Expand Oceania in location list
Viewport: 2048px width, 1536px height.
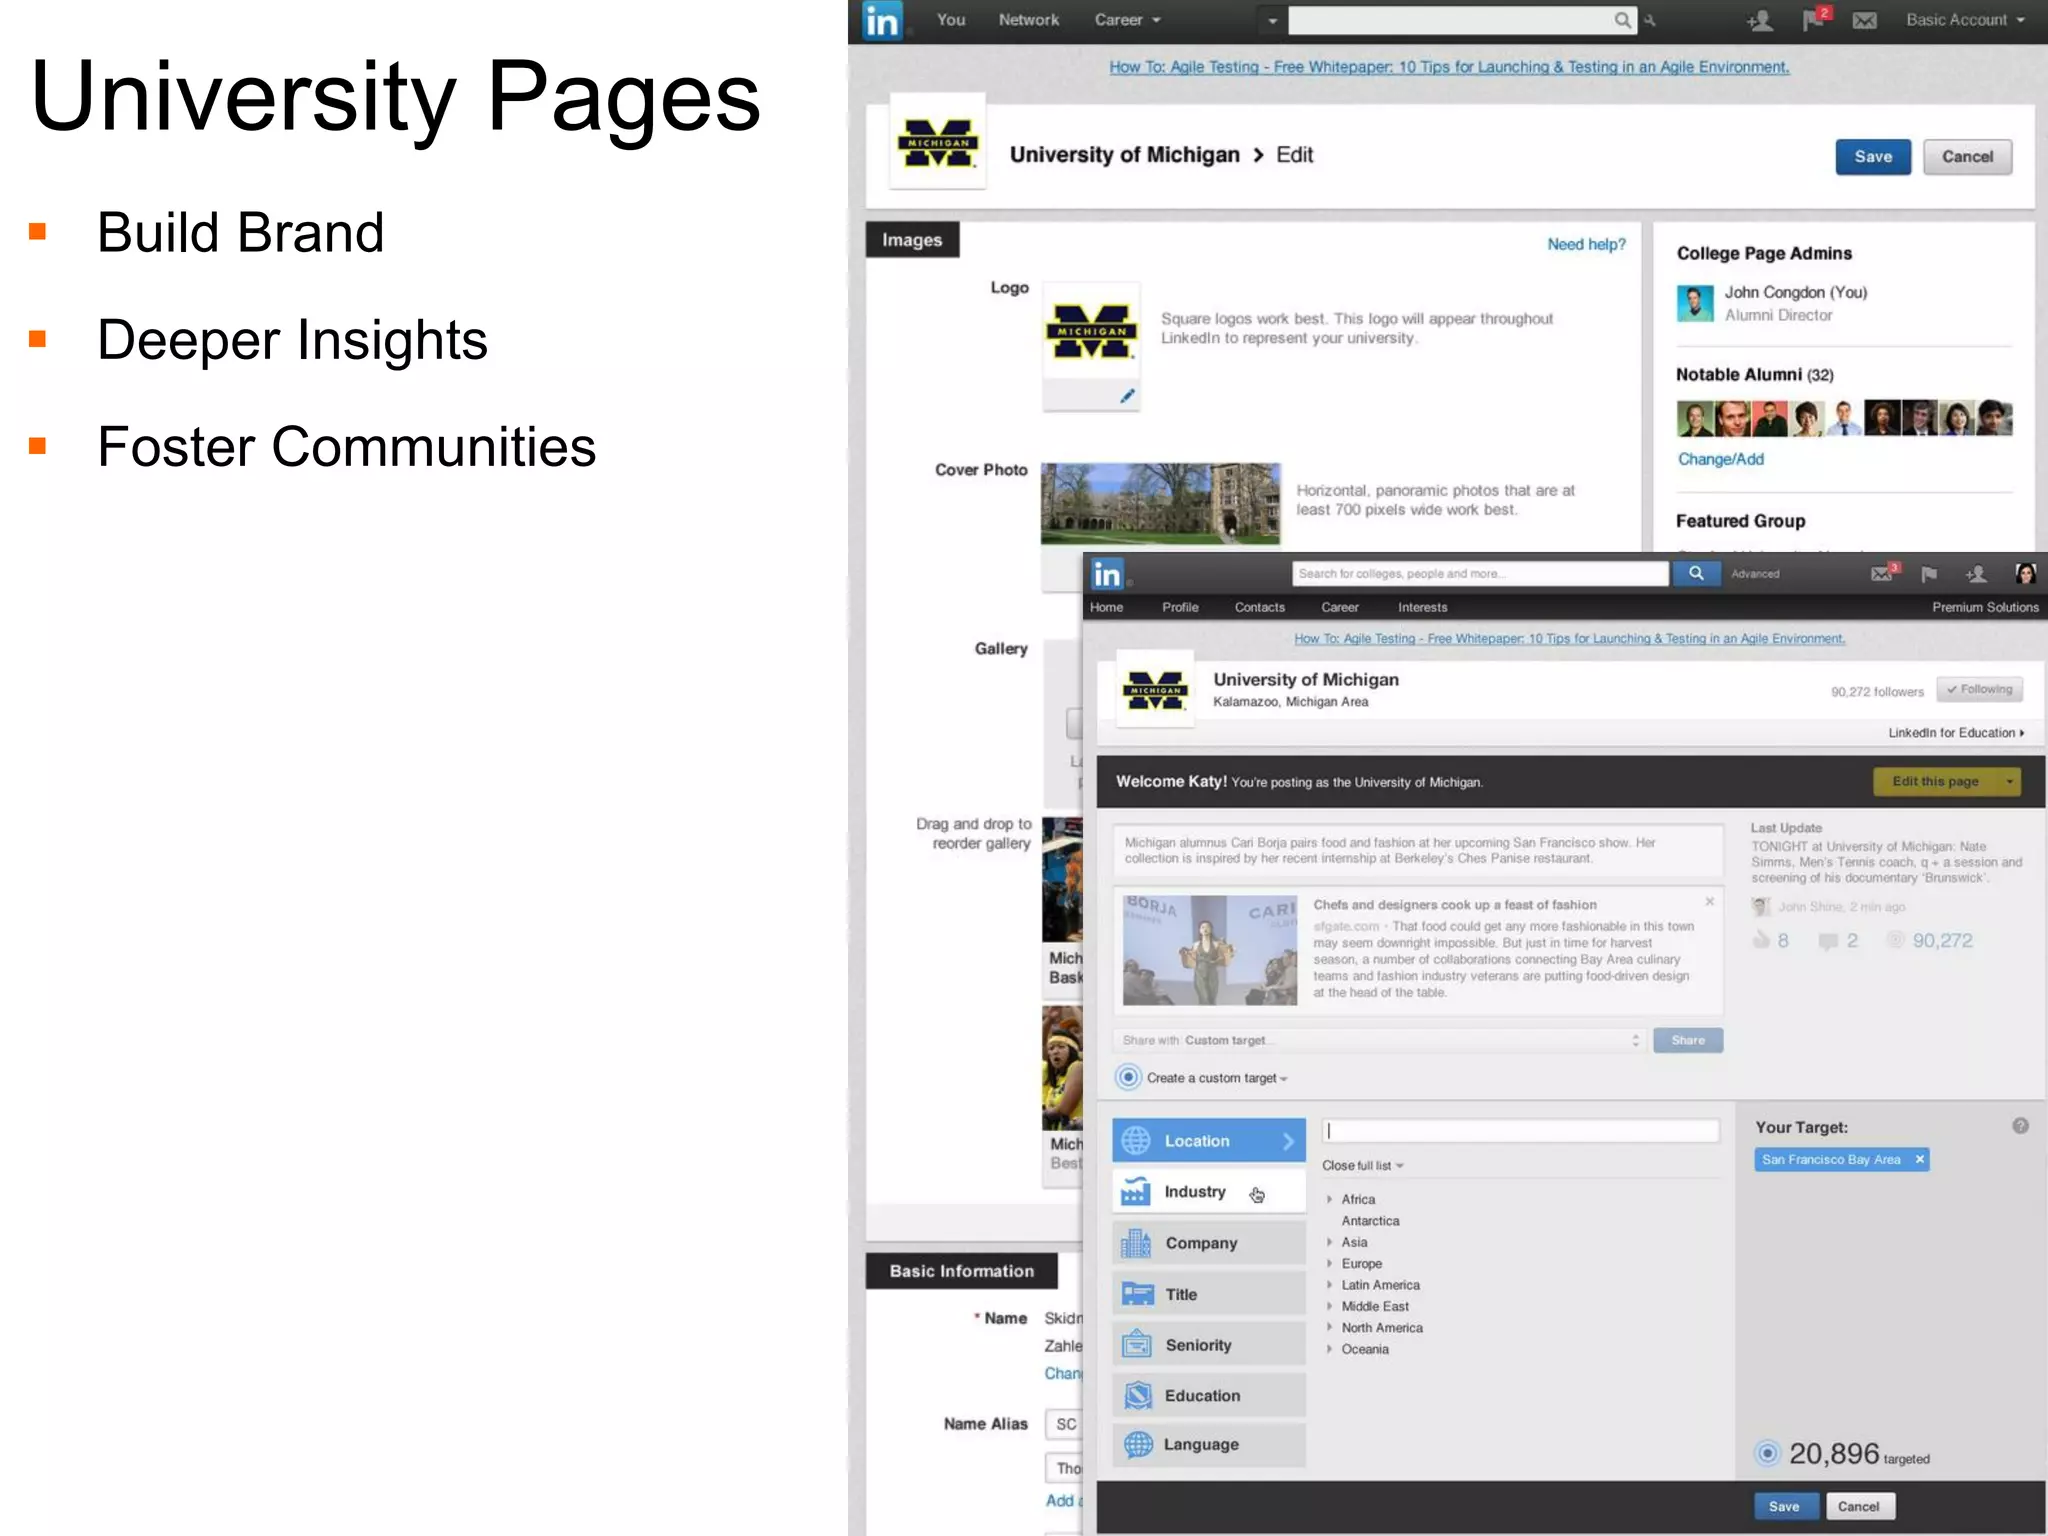tap(1330, 1349)
